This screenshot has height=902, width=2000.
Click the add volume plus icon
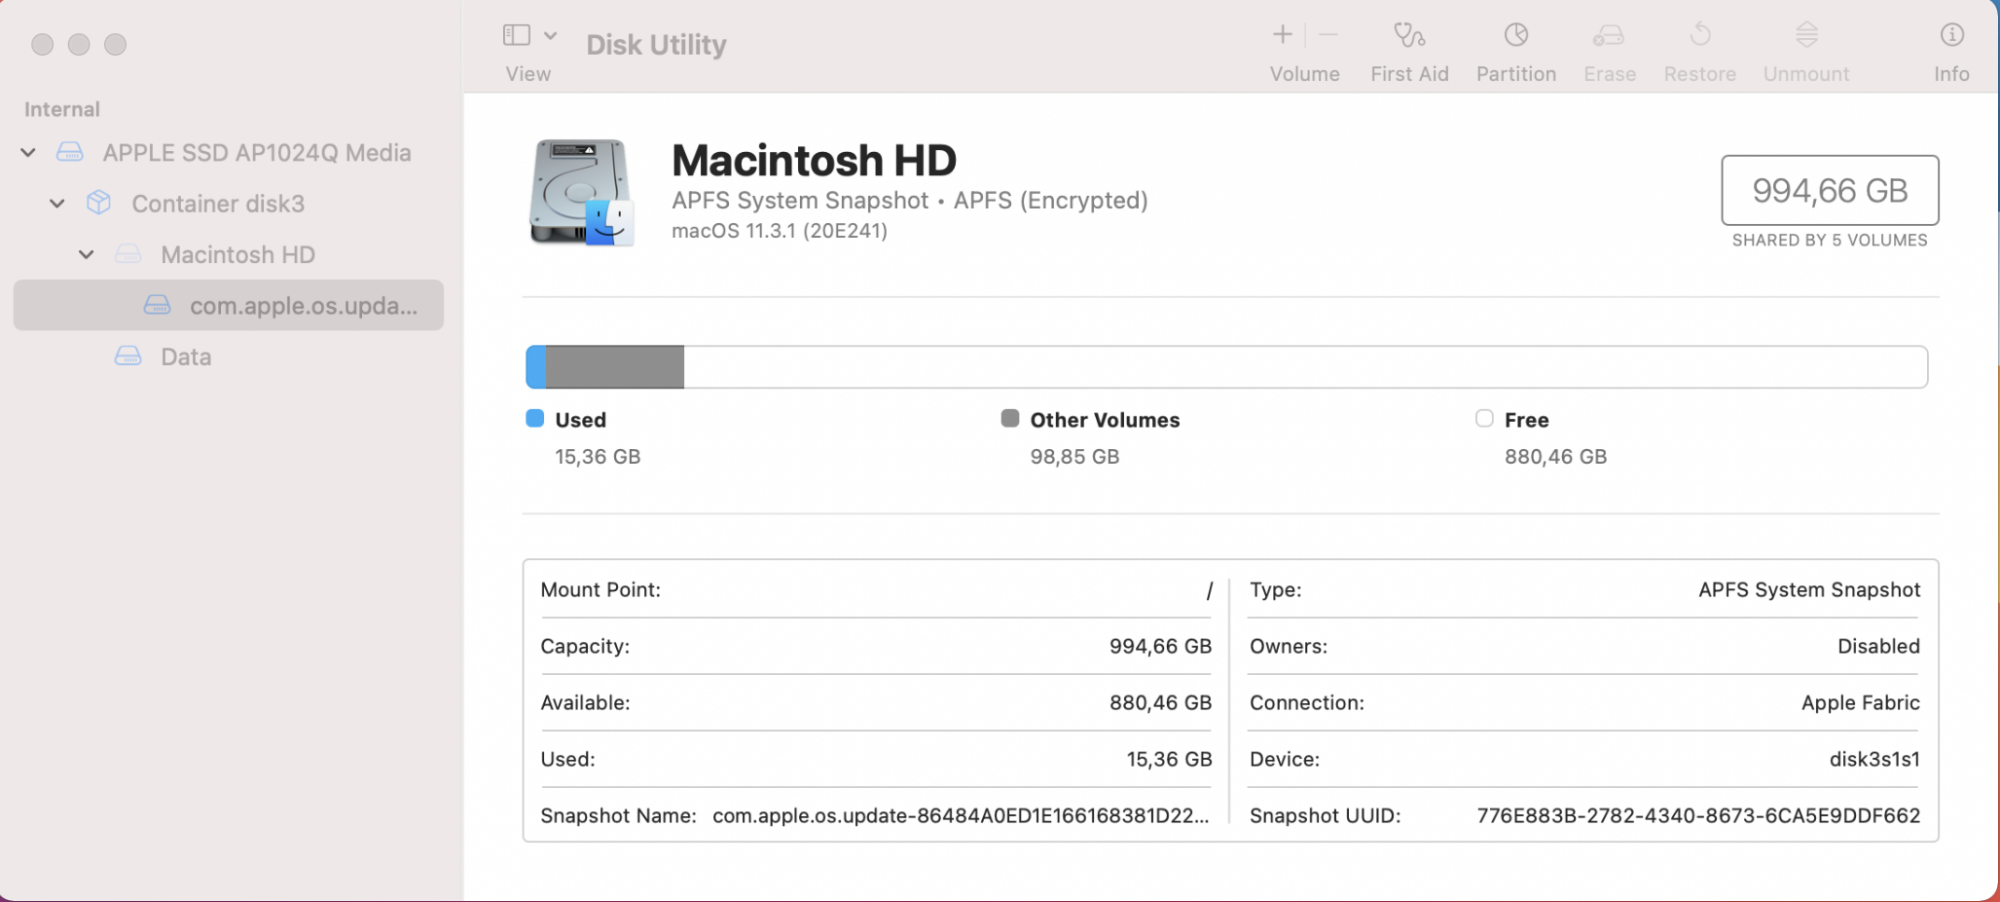[1282, 35]
